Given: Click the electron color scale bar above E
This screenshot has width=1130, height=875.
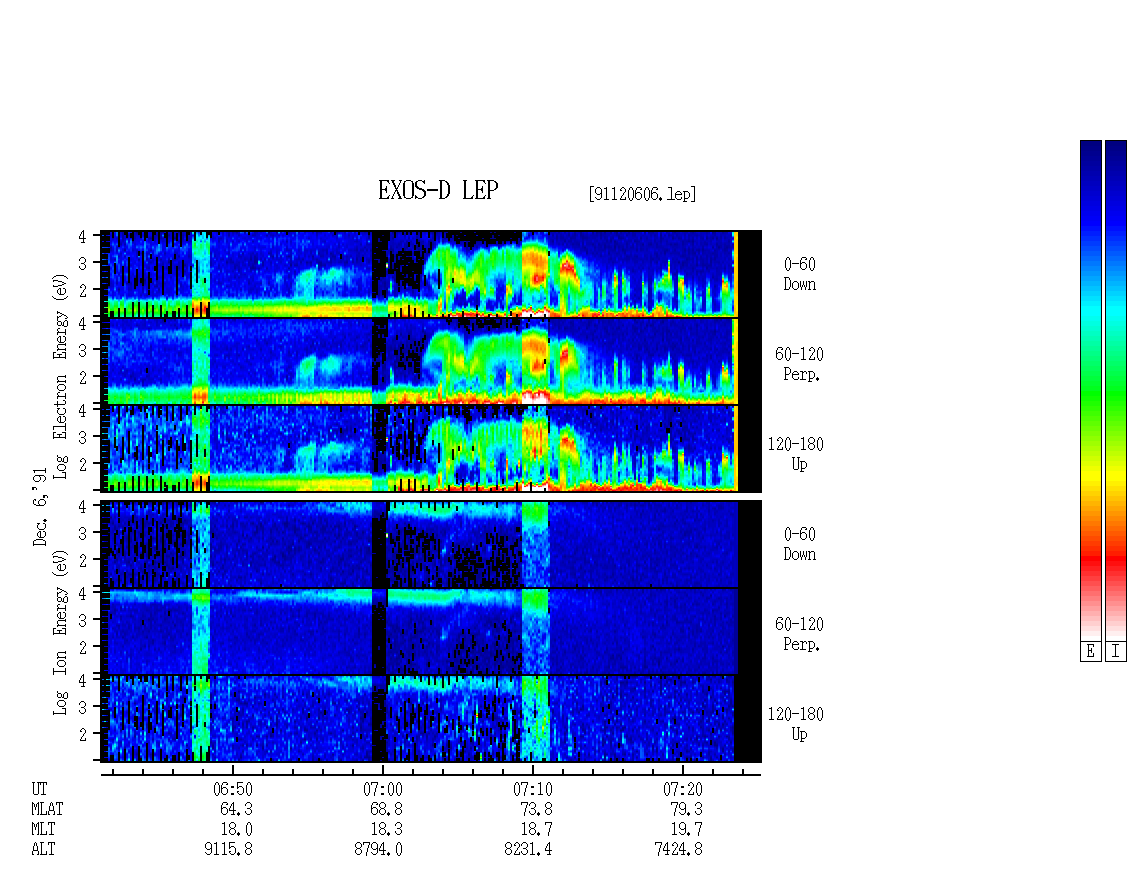Looking at the screenshot, I should [1090, 390].
